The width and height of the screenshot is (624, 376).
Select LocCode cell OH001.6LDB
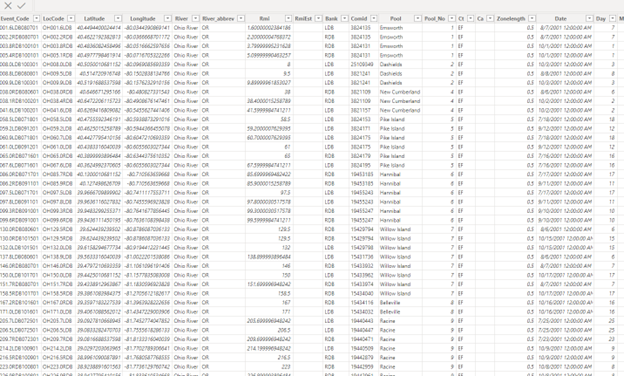click(58, 28)
